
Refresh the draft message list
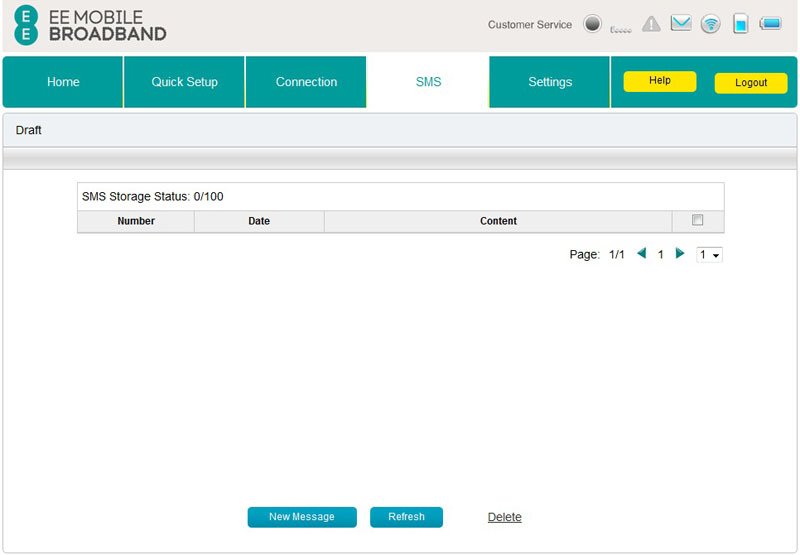(x=406, y=517)
